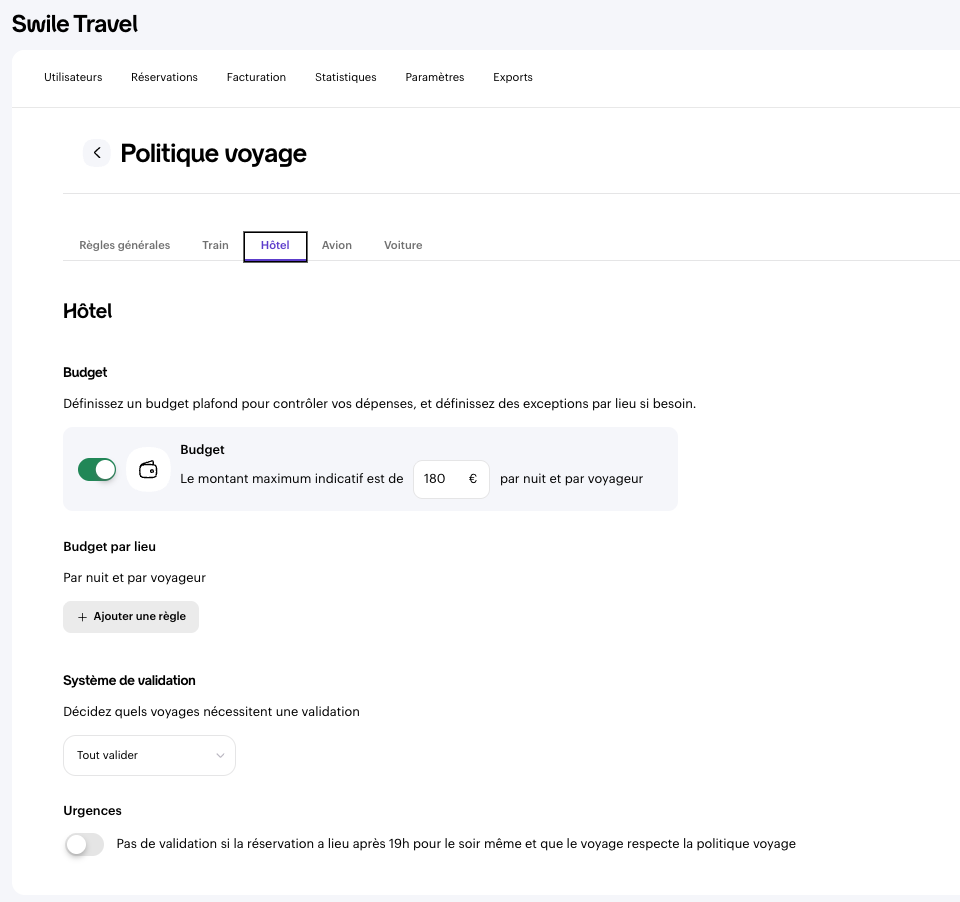Open the Facturation section
This screenshot has height=902, width=960.
pyautogui.click(x=256, y=77)
